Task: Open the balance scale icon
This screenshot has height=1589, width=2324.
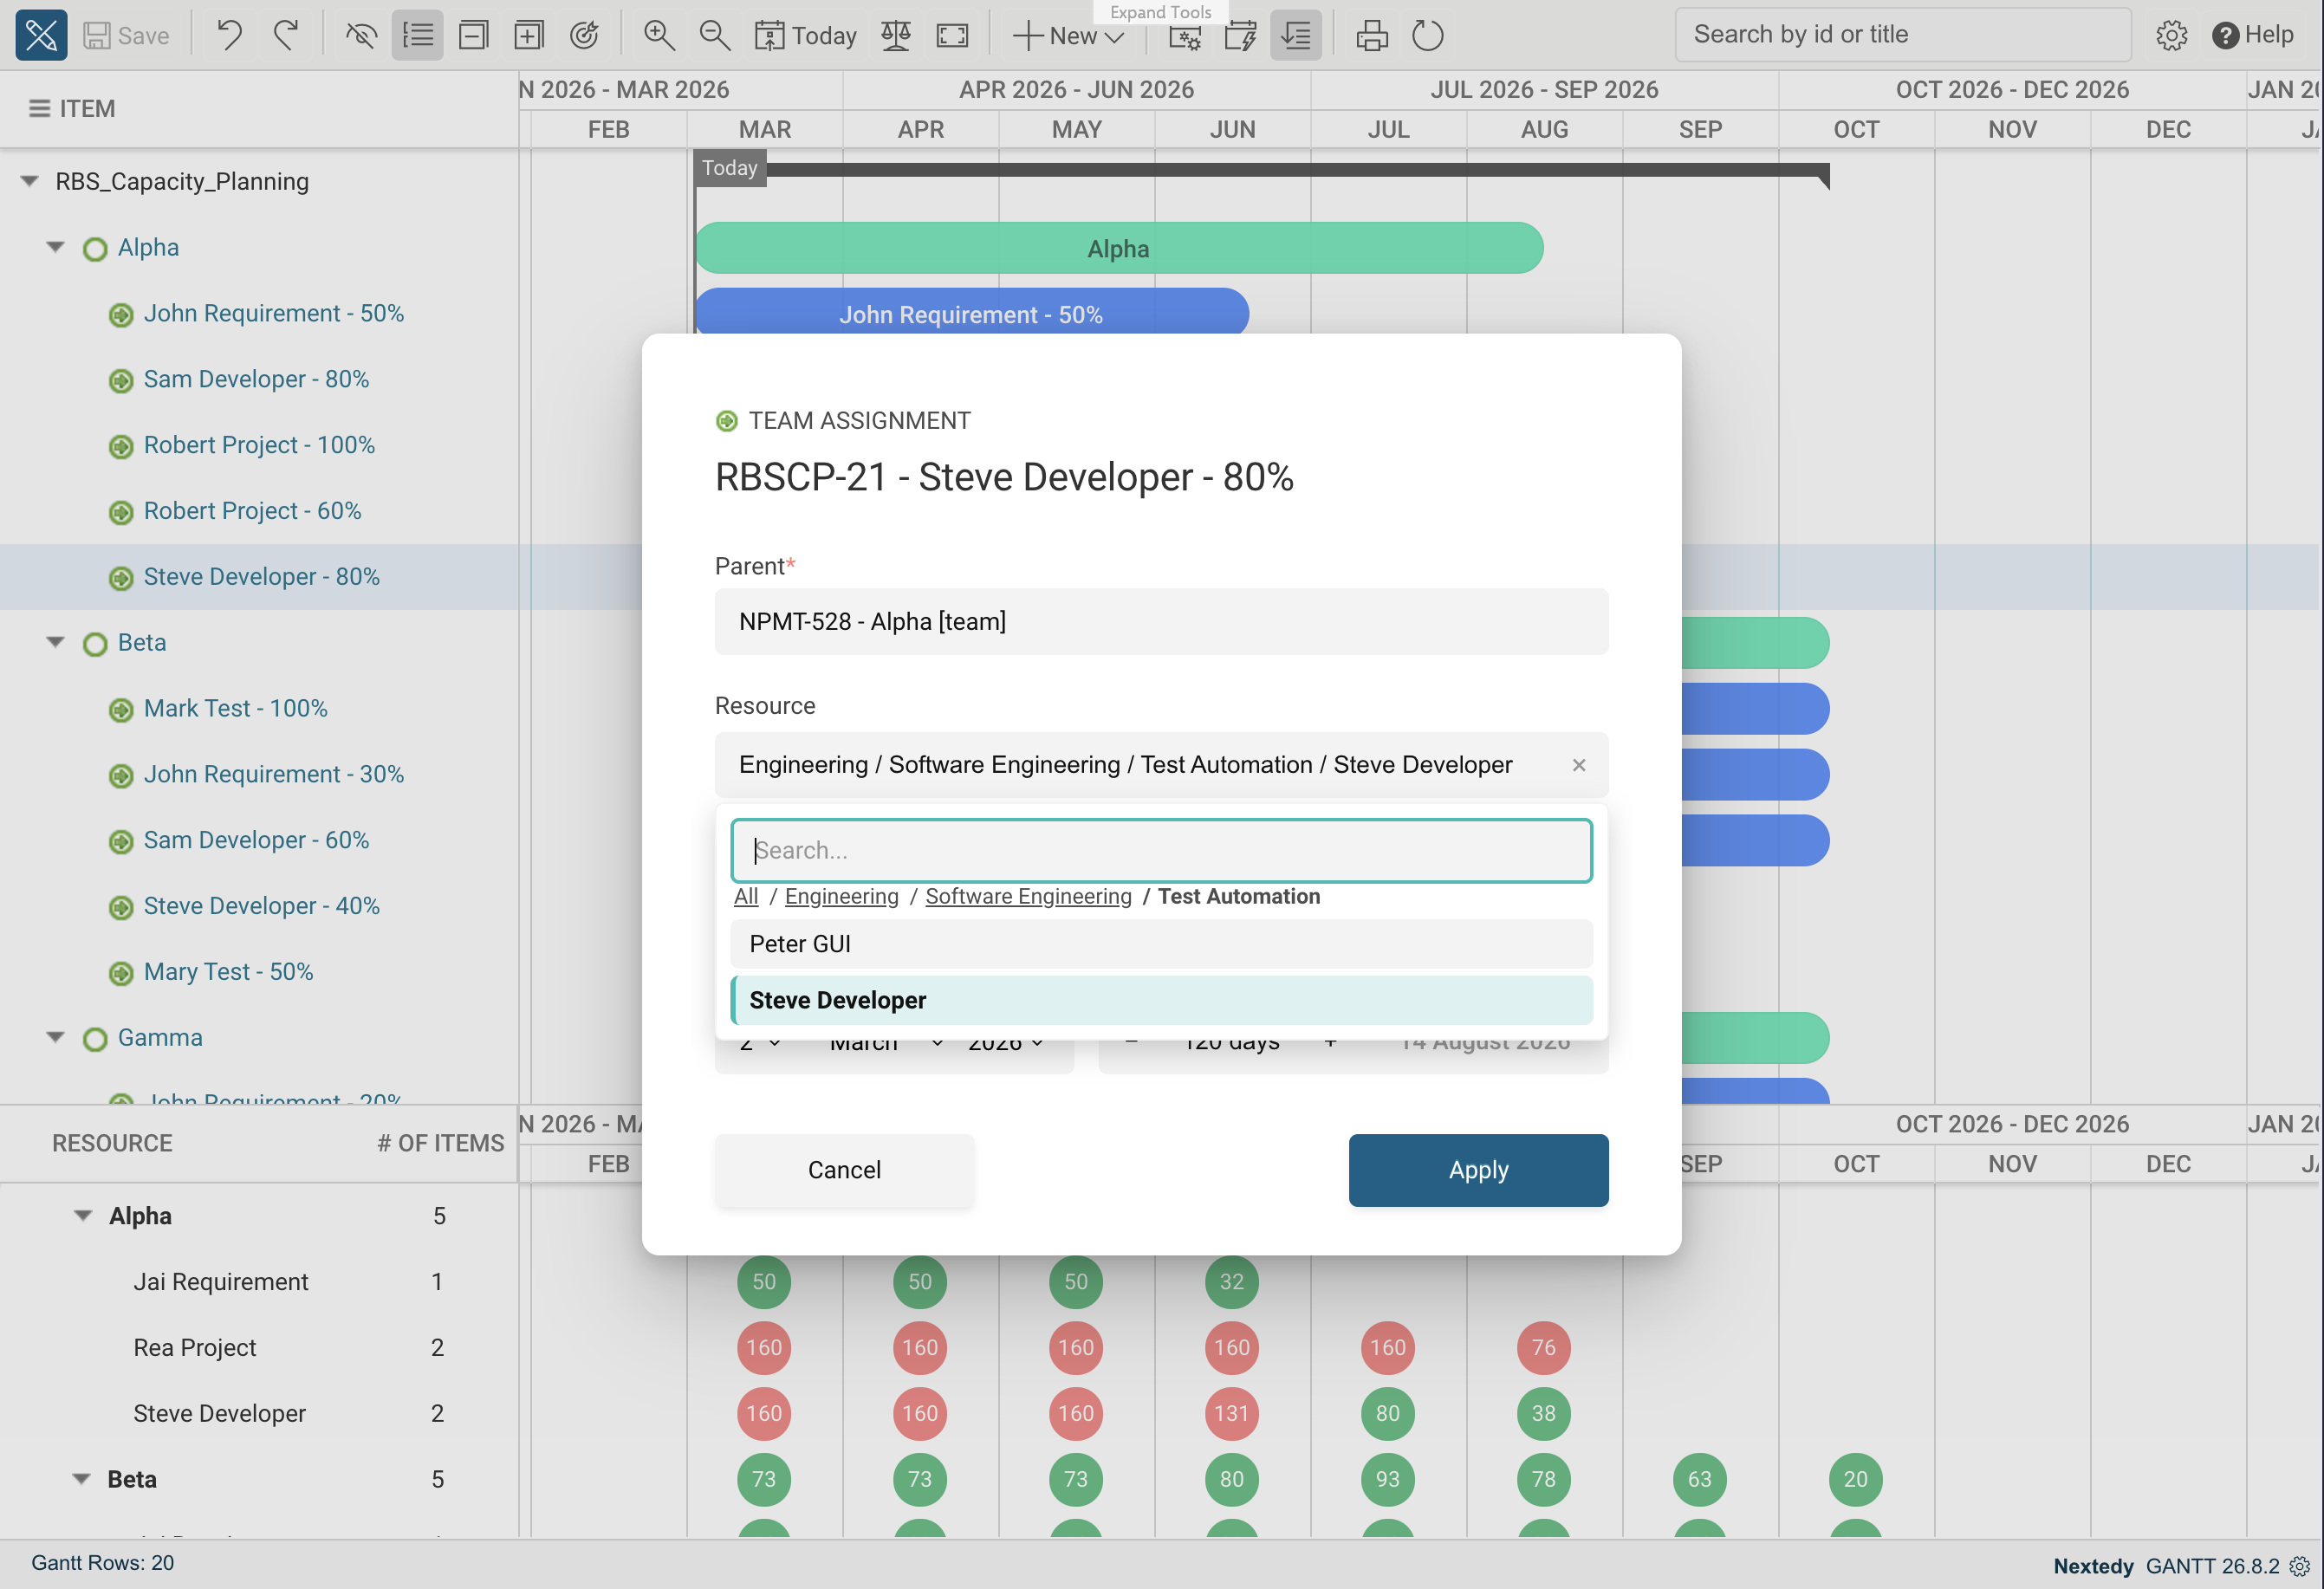Action: [x=896, y=36]
